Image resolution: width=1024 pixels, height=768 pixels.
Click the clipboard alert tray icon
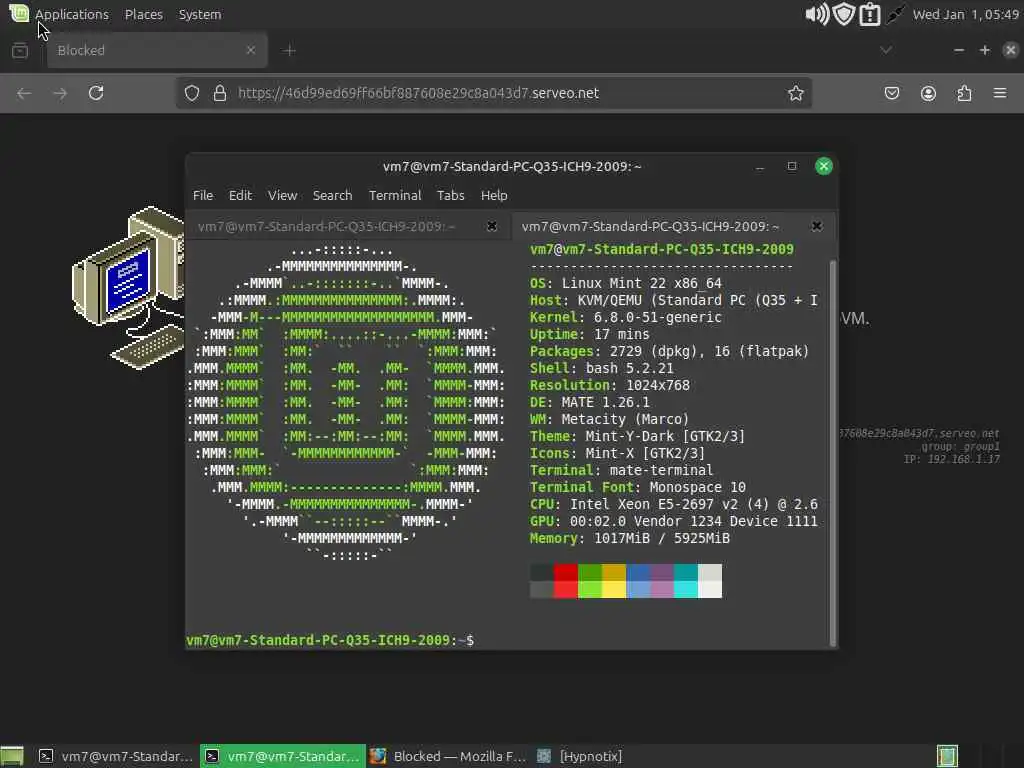(870, 14)
